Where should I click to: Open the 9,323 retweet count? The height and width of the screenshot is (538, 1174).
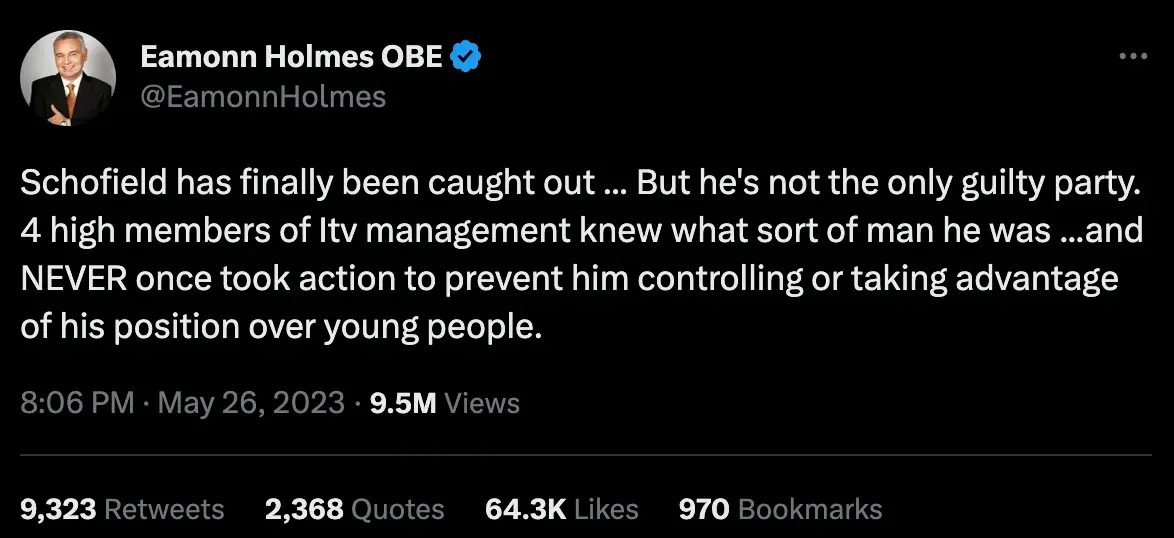click(x=58, y=509)
